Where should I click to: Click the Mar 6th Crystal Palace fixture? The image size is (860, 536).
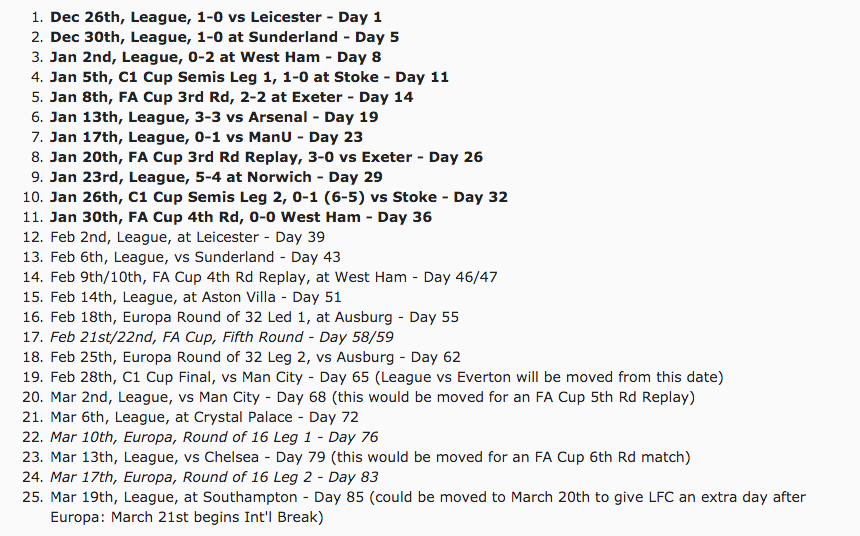pyautogui.click(x=204, y=417)
